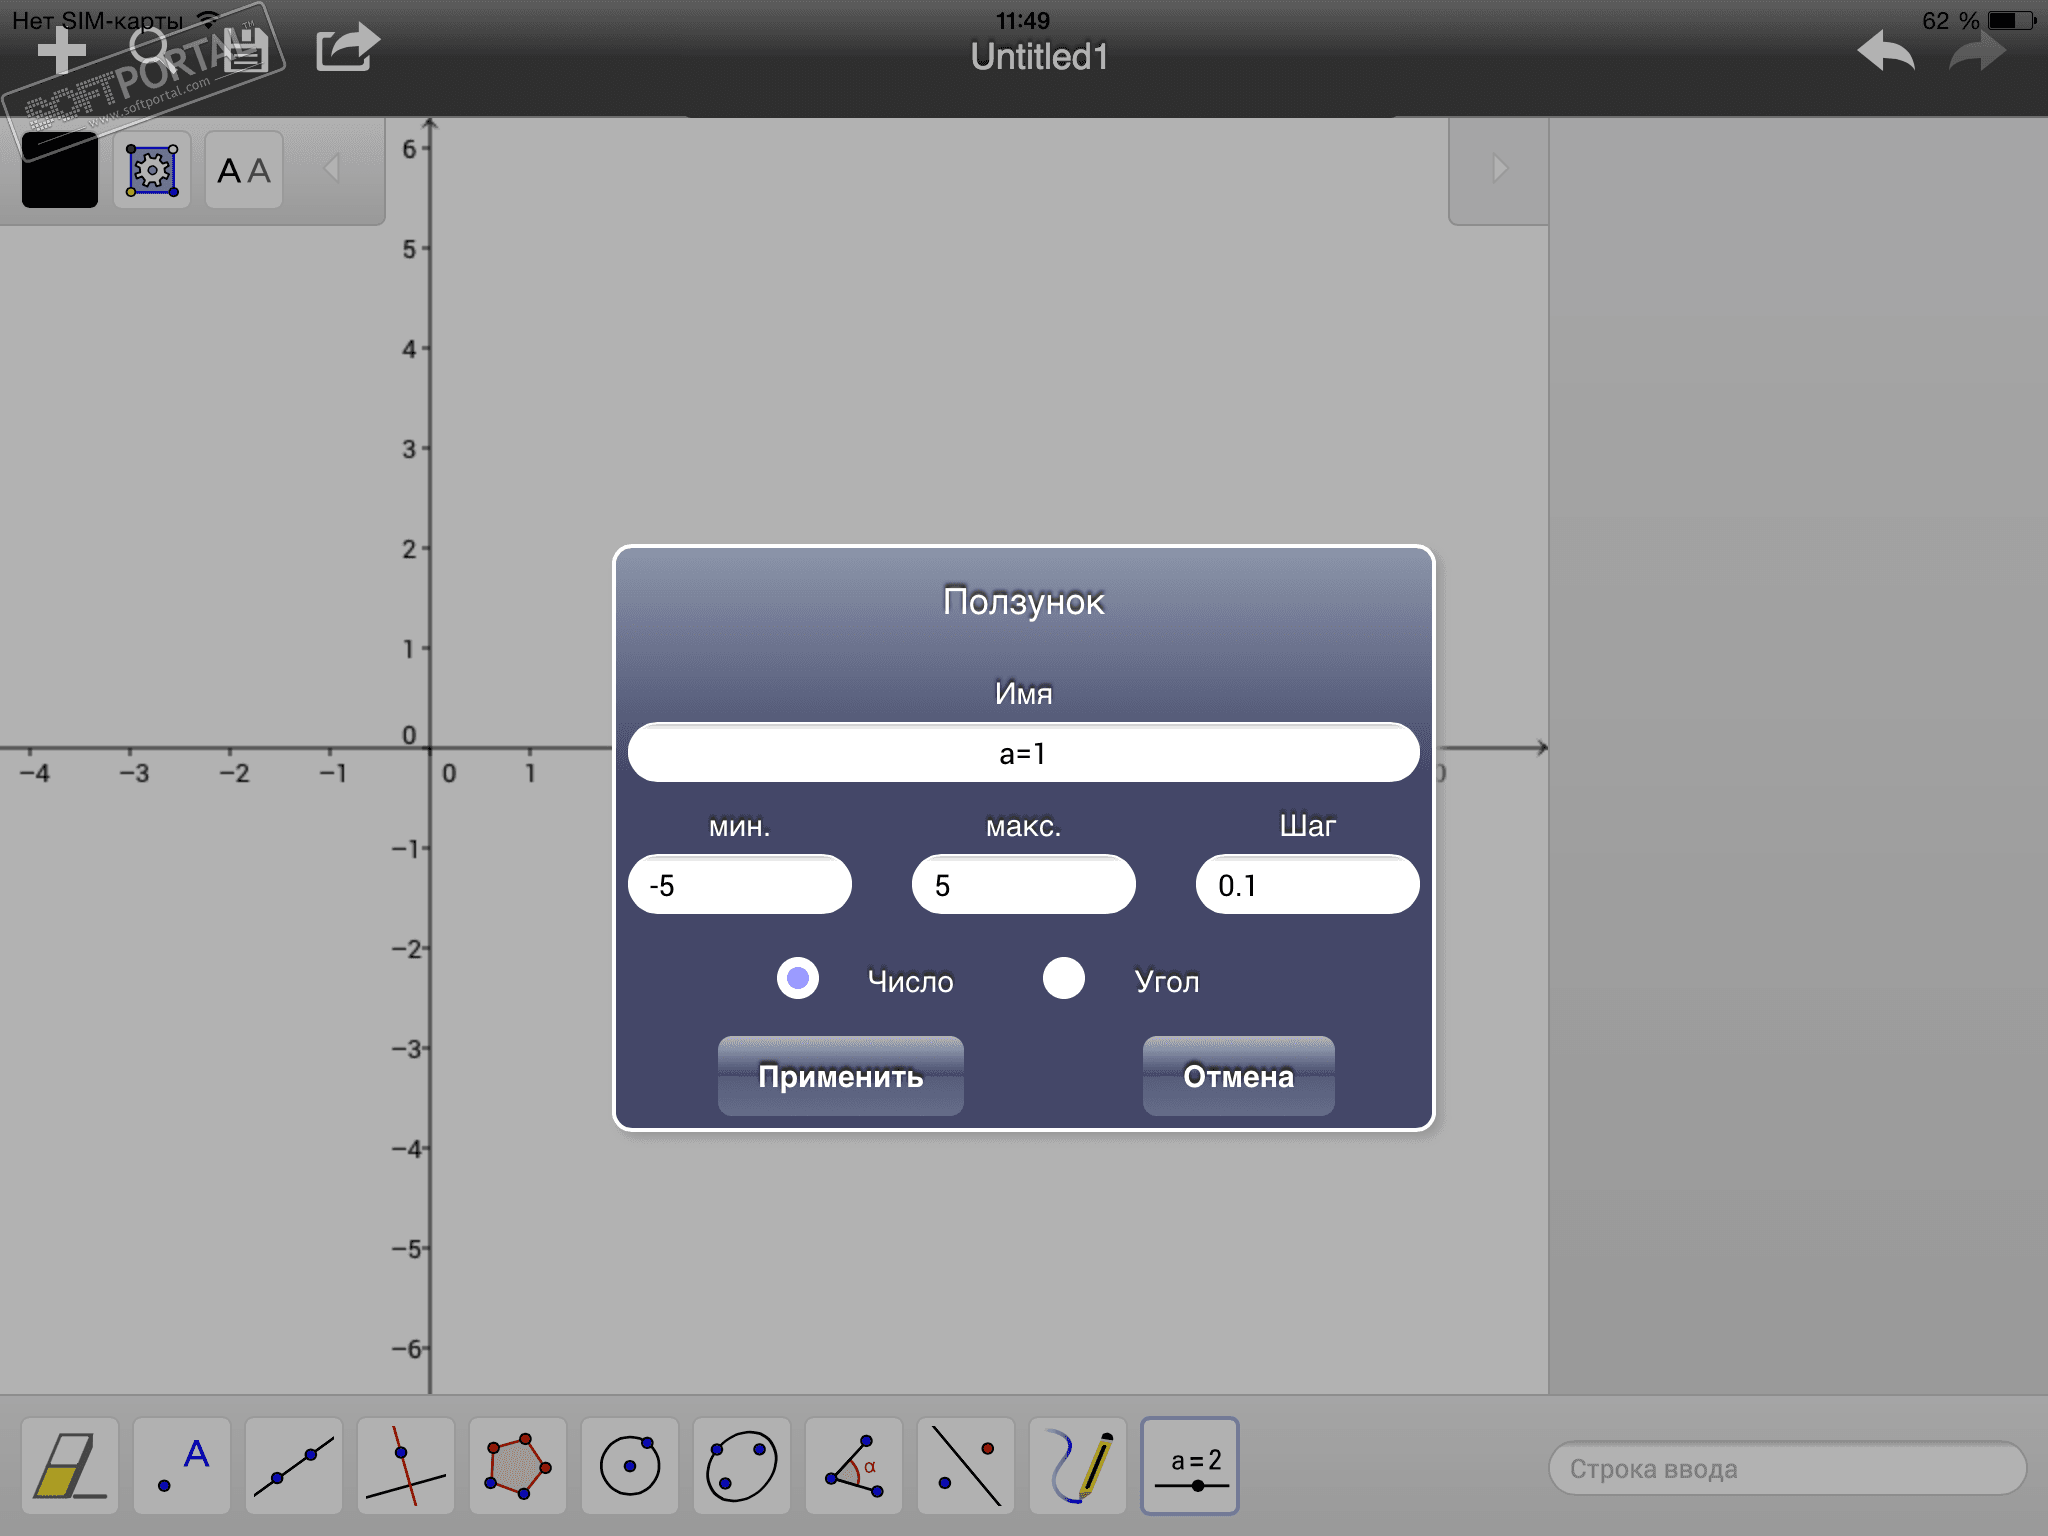
Task: Collapse style bar with left arrow
Action: [333, 168]
